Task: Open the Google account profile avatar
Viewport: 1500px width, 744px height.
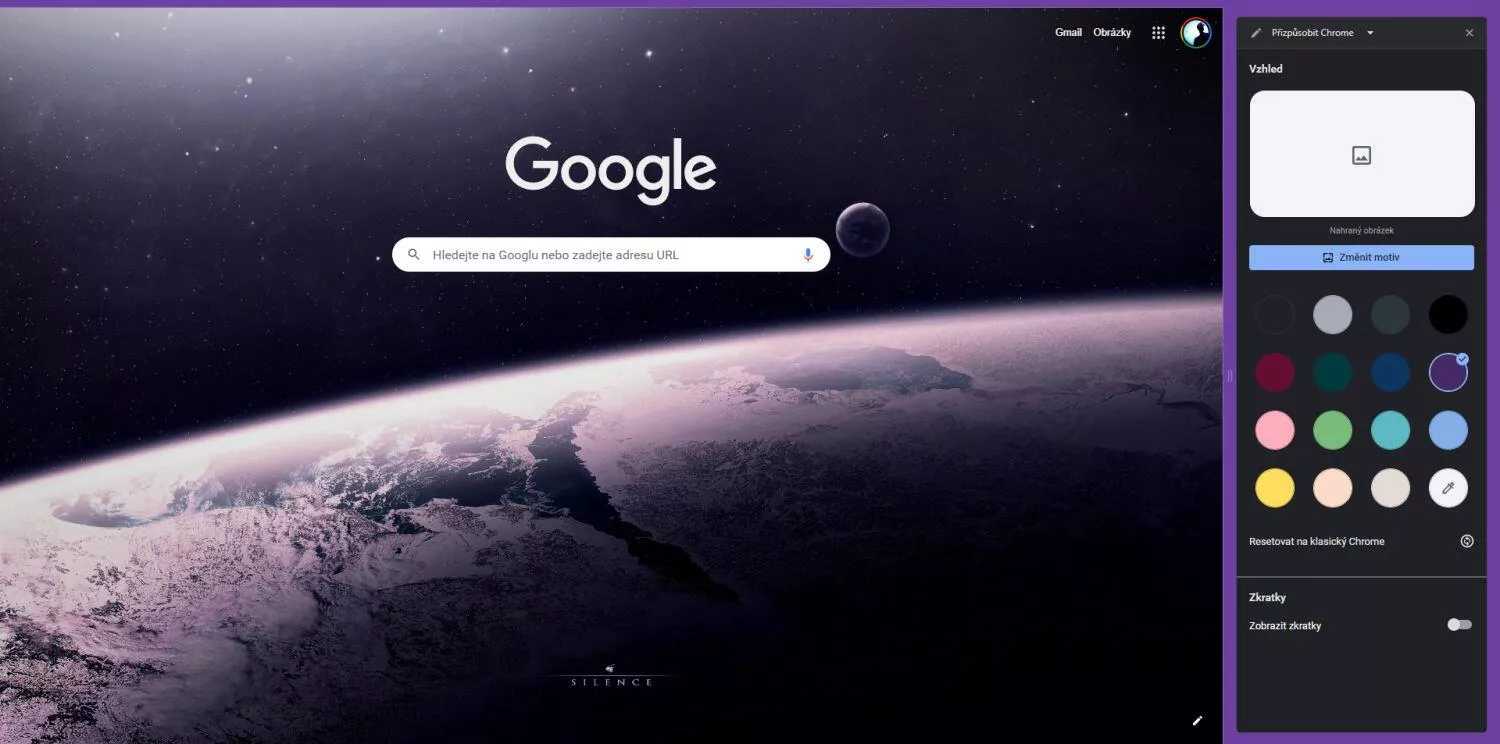Action: [1196, 33]
